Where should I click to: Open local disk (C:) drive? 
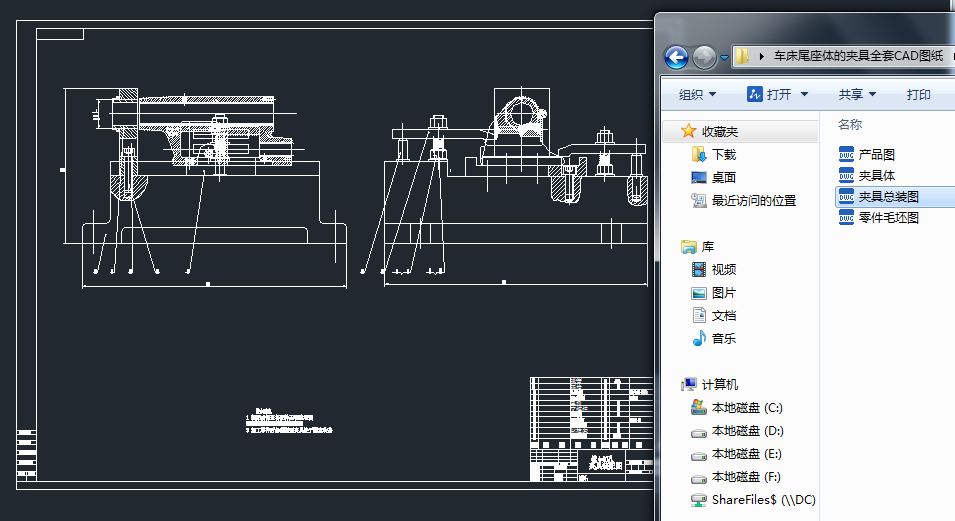[746, 407]
